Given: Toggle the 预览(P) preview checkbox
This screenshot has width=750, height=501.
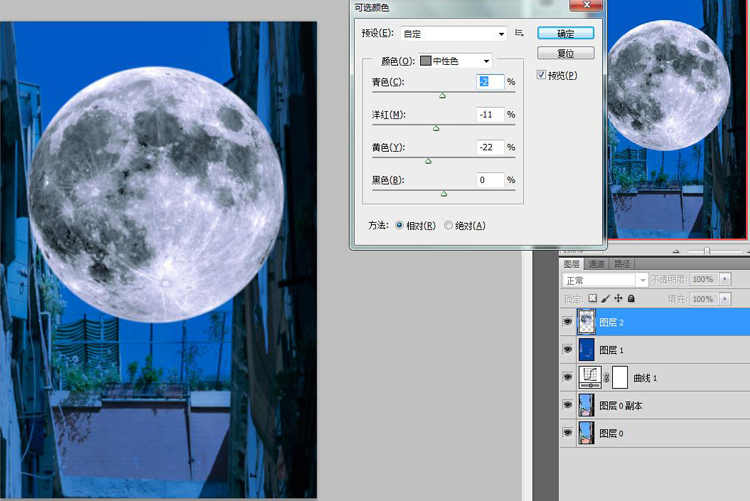Looking at the screenshot, I should pyautogui.click(x=541, y=75).
